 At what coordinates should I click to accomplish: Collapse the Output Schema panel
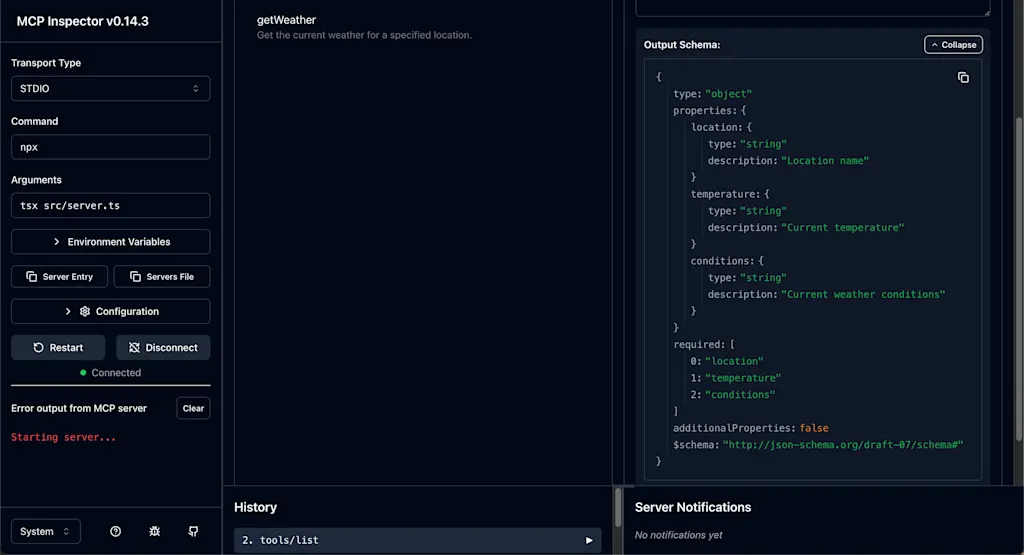(953, 45)
